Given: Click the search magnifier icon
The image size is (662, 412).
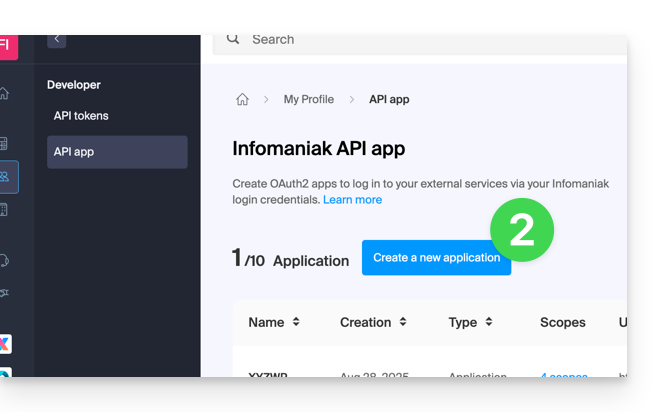Looking at the screenshot, I should pyautogui.click(x=233, y=39).
